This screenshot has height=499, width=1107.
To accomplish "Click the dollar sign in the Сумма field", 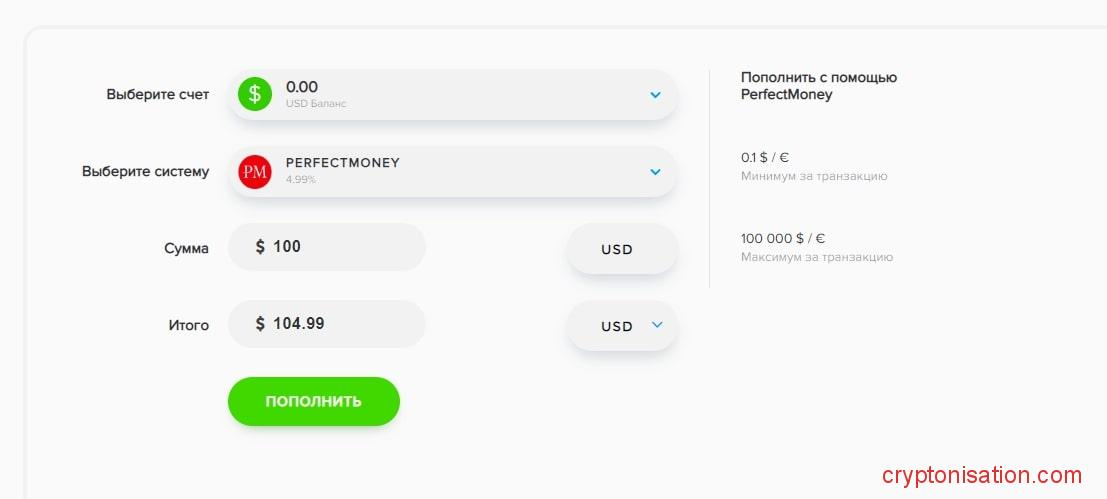I will tap(260, 247).
